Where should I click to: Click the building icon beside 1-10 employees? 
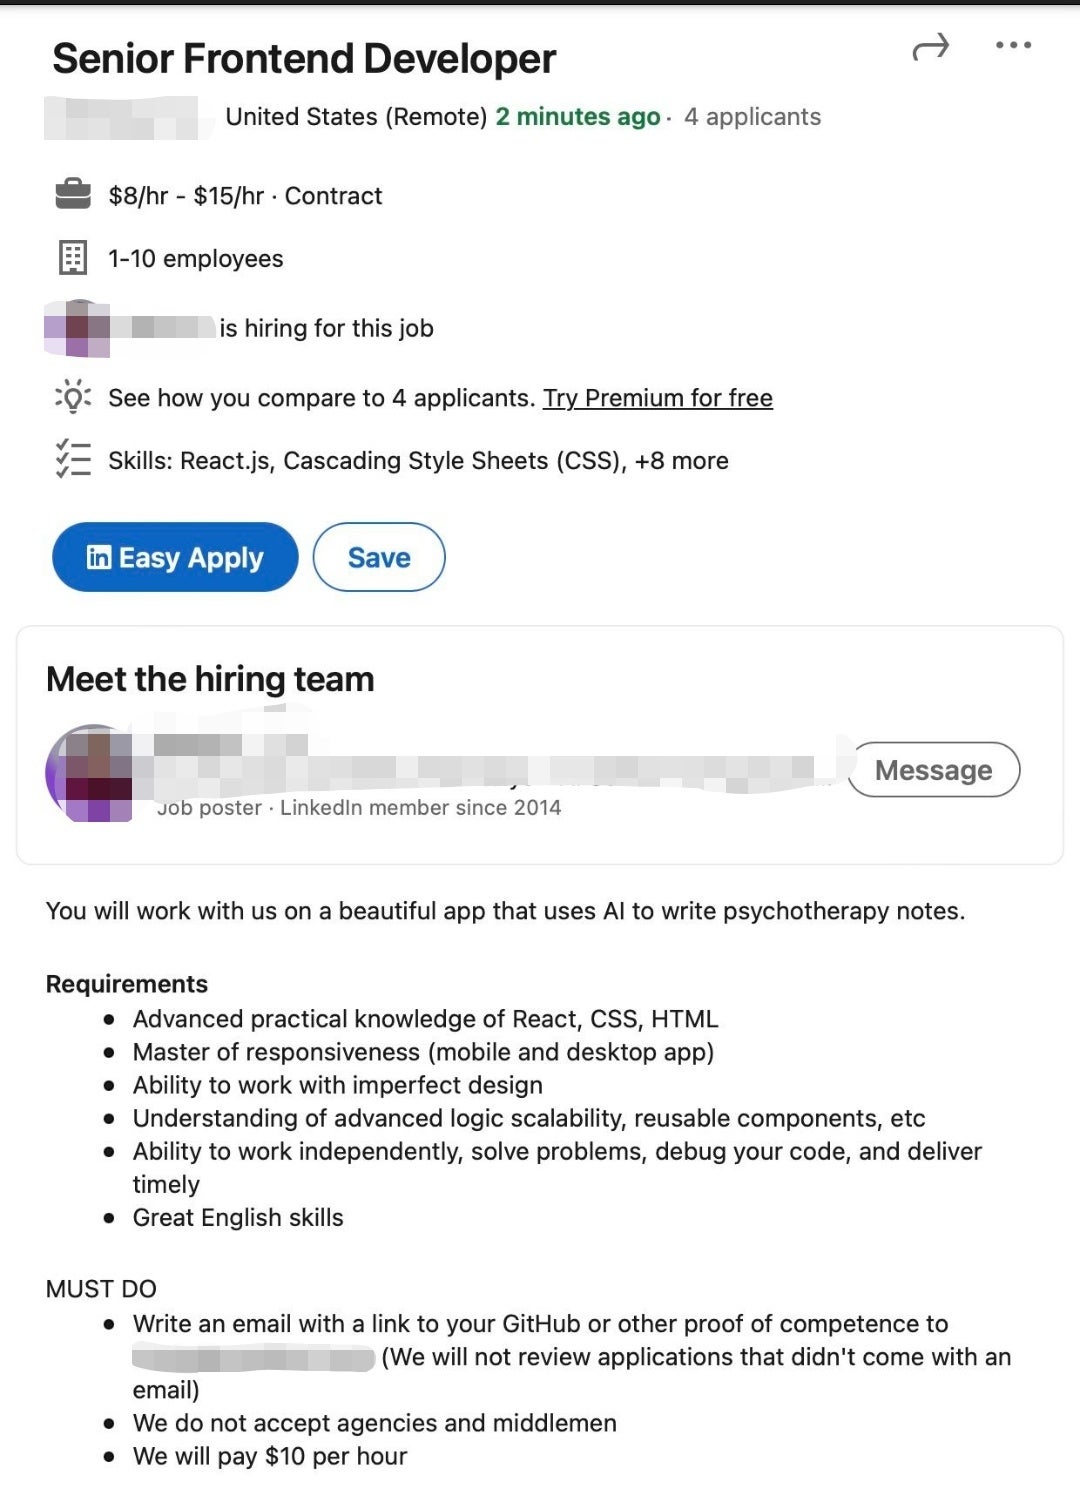[x=73, y=258]
